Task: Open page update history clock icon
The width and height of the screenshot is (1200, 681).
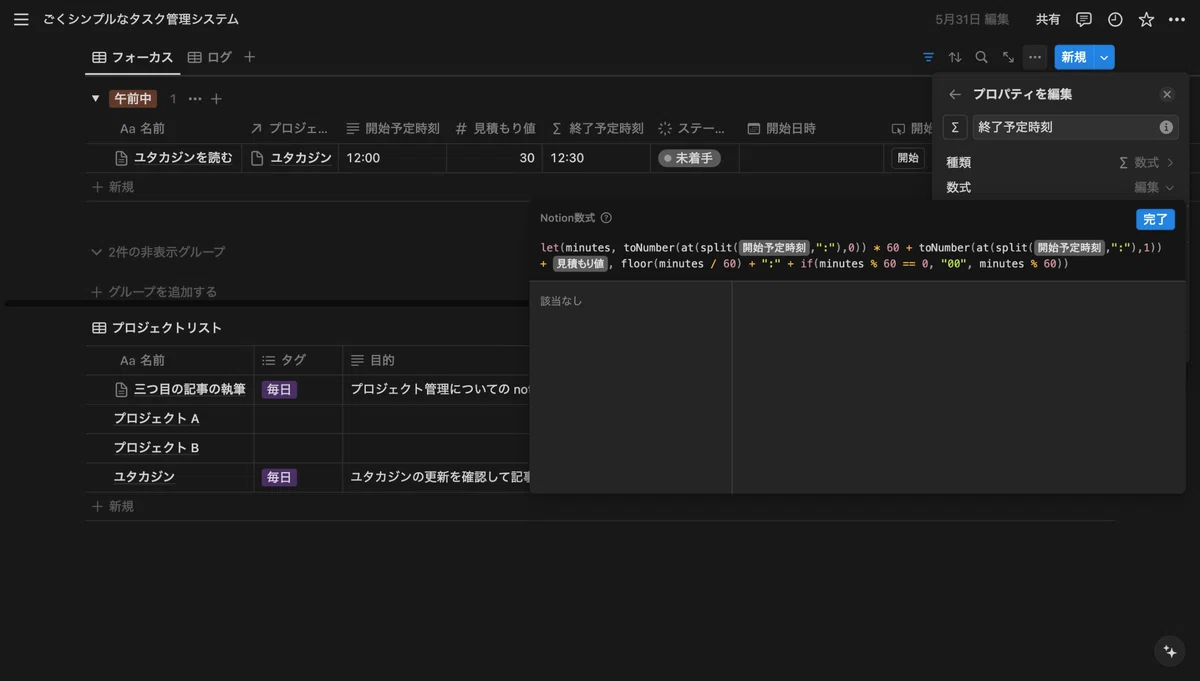Action: point(1115,19)
